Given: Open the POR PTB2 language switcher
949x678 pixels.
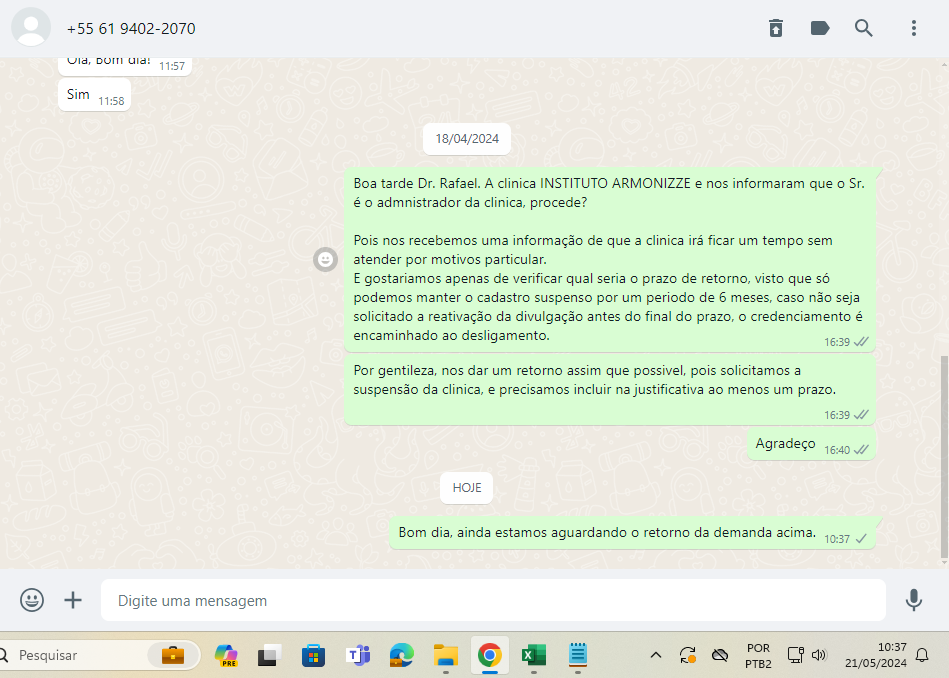Looking at the screenshot, I should pos(758,656).
